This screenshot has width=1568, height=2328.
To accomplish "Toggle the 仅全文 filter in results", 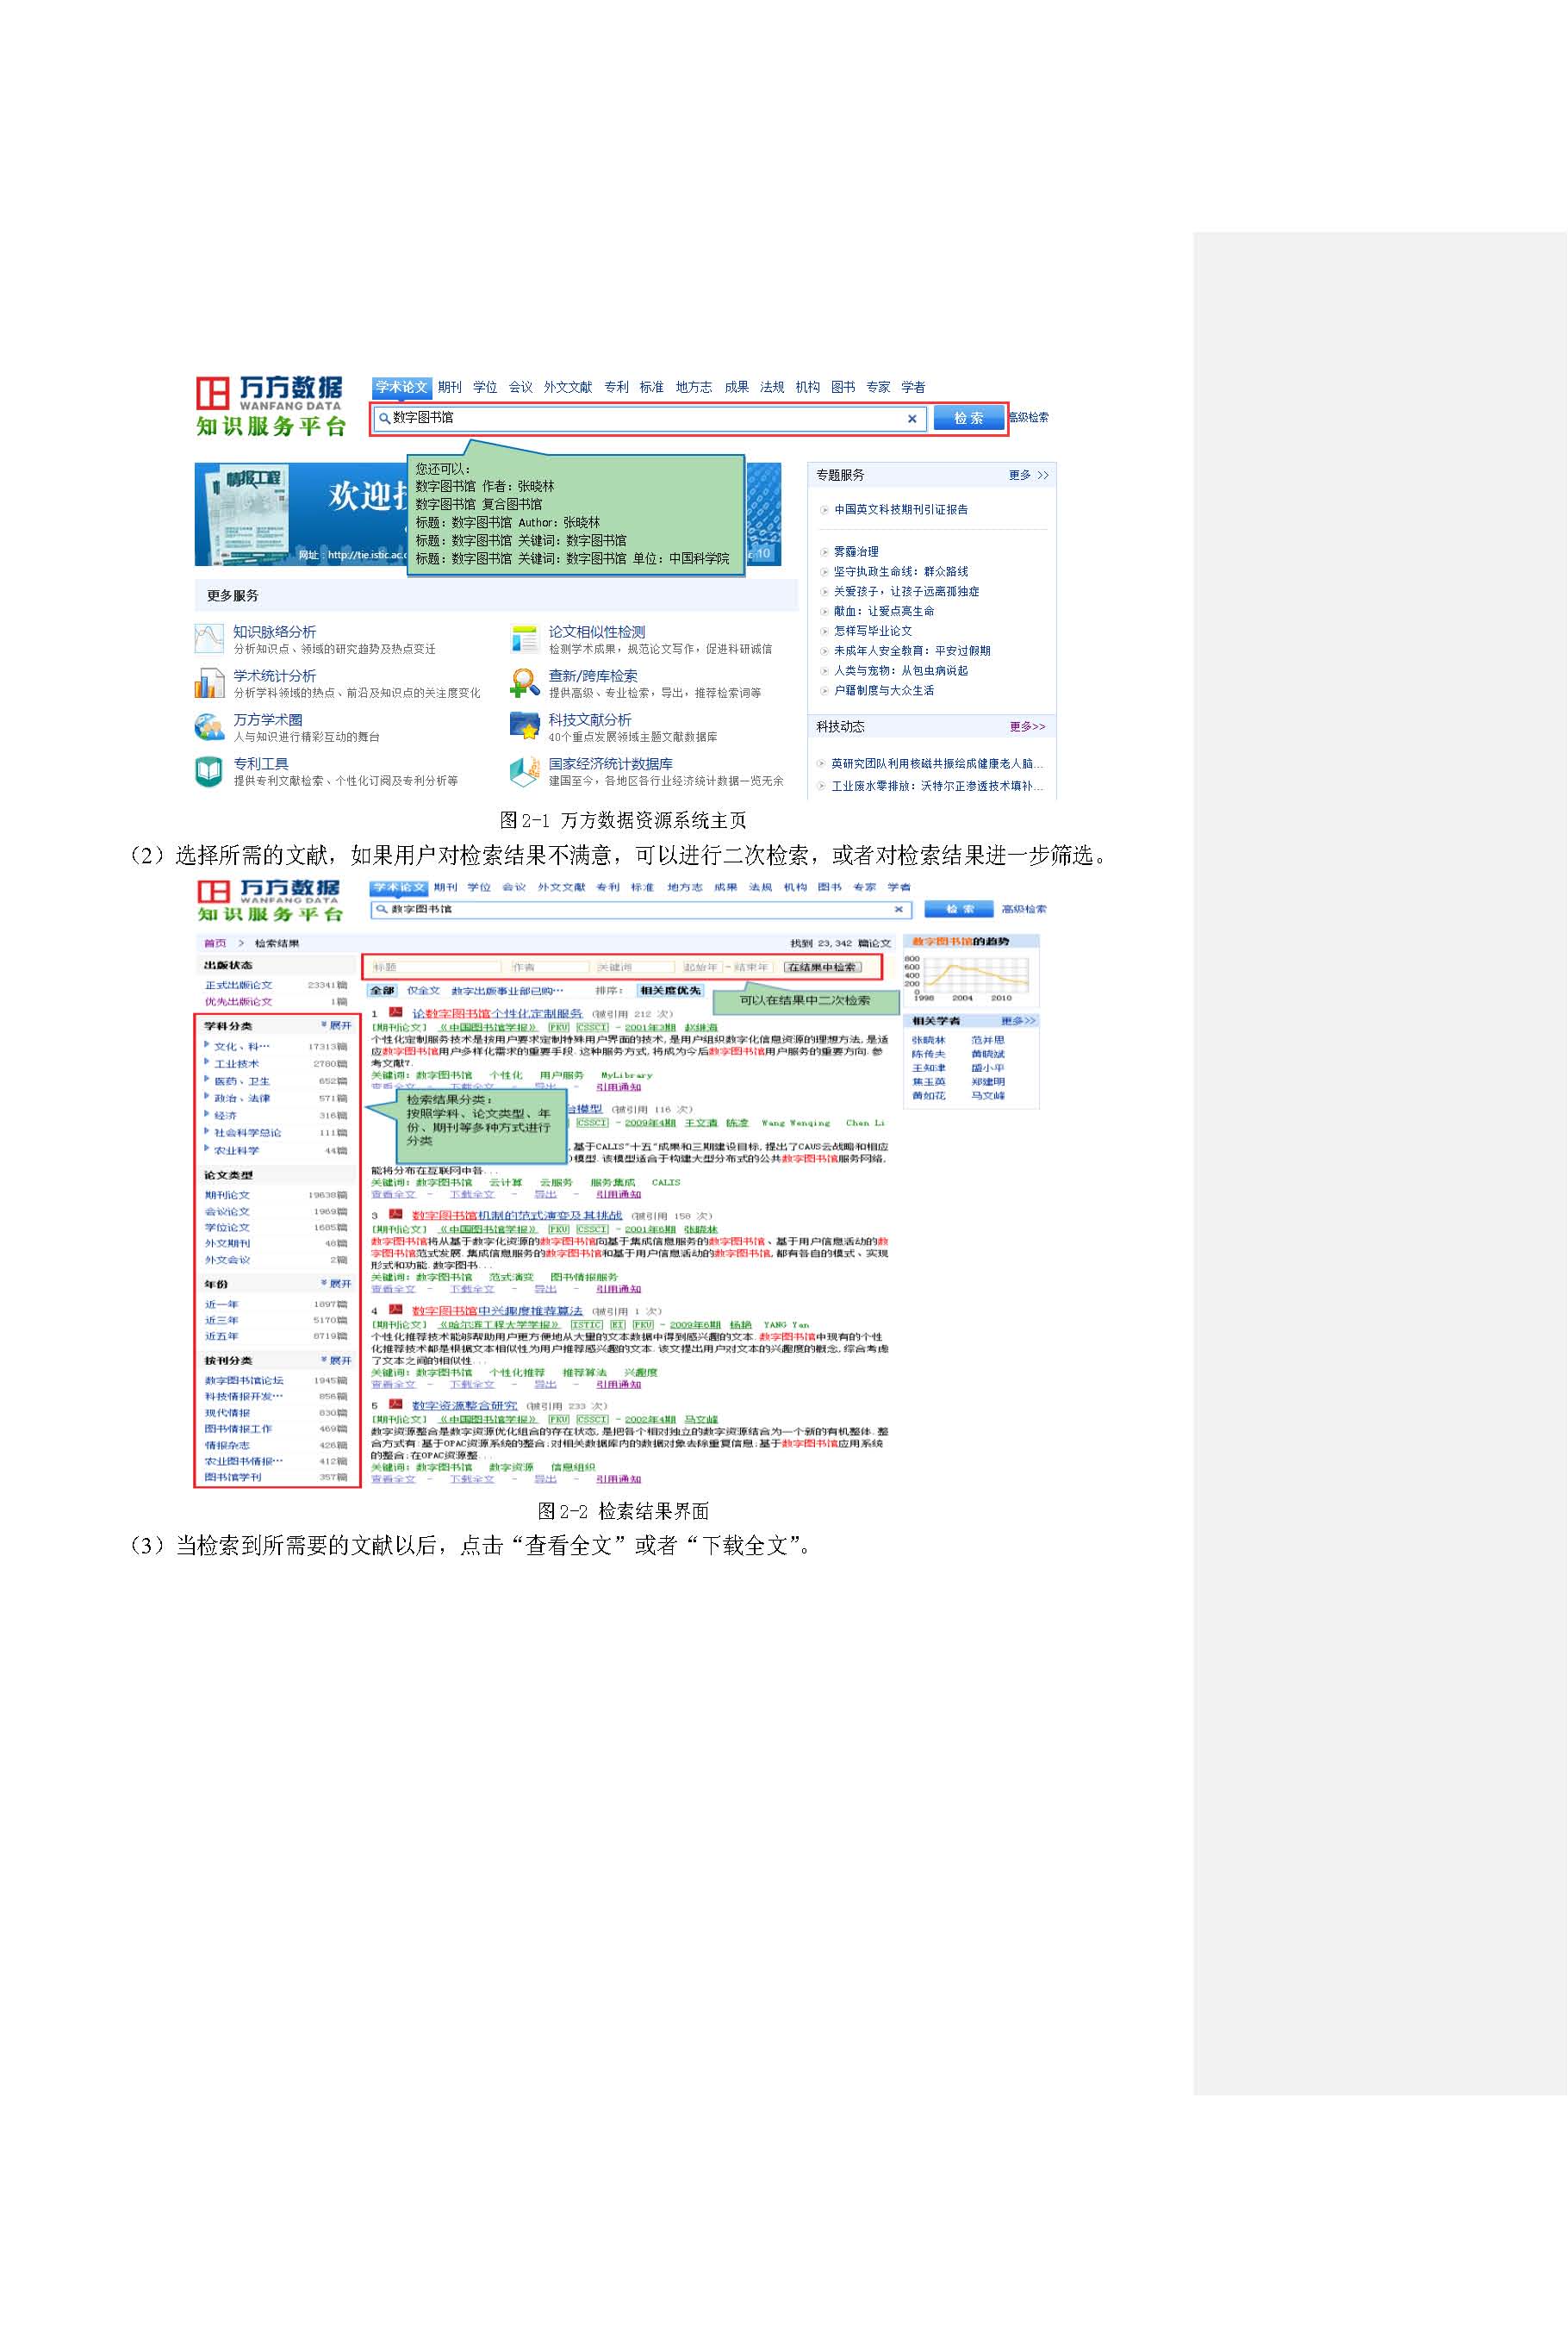I will coord(423,990).
